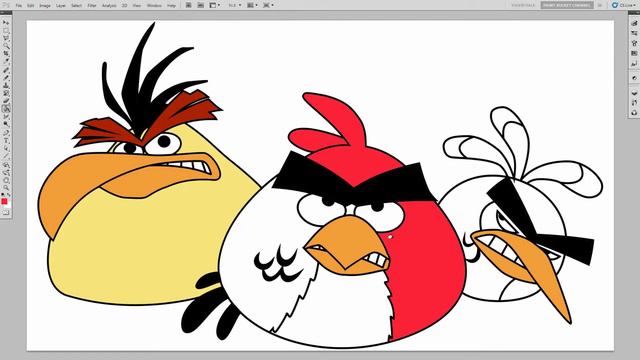Select the Path Selection tool

(6, 148)
